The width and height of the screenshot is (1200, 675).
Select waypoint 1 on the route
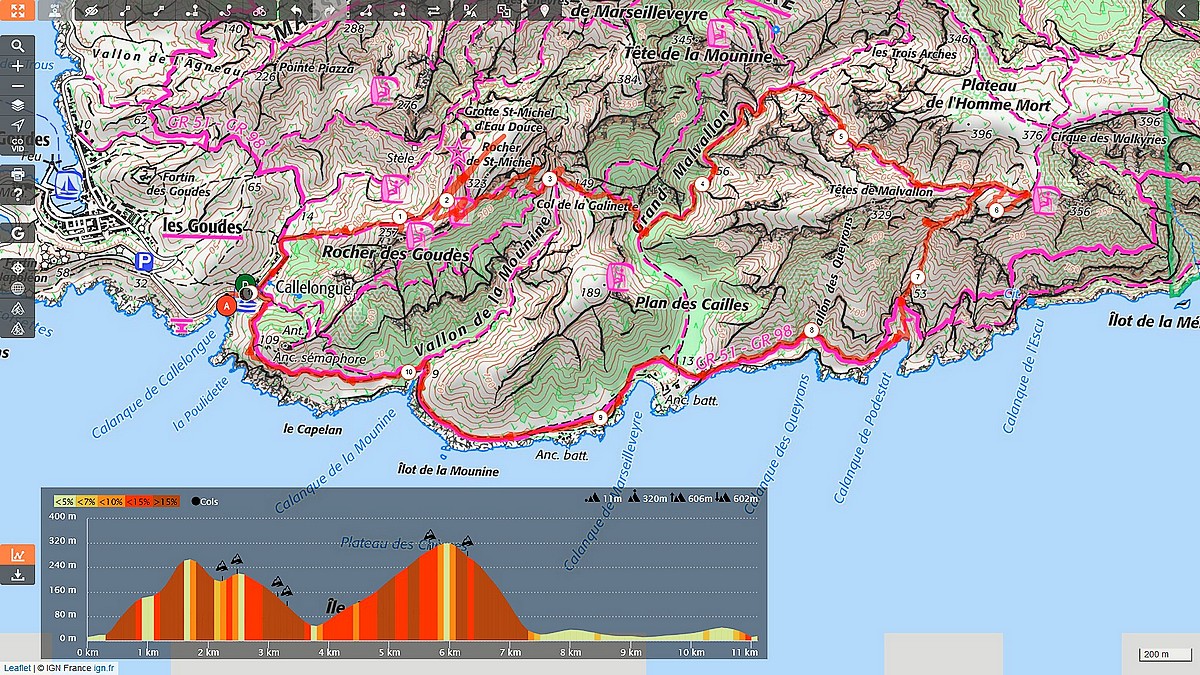tap(399, 216)
